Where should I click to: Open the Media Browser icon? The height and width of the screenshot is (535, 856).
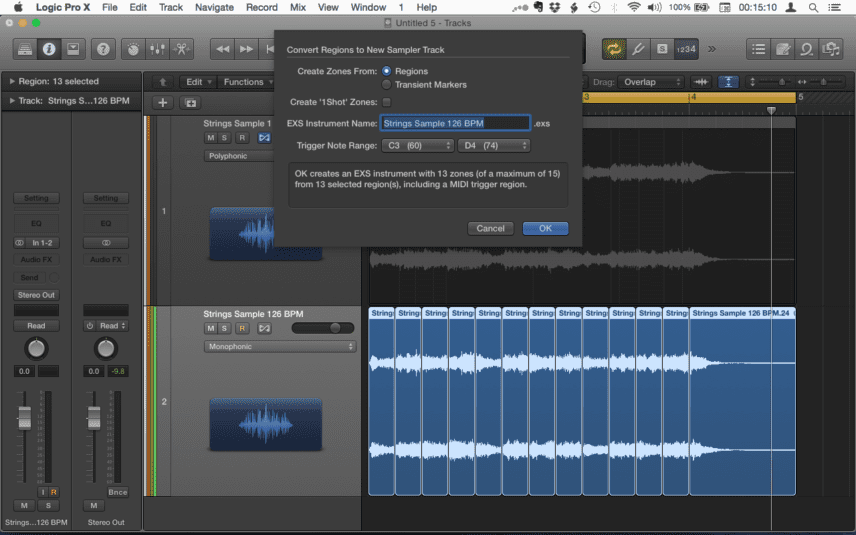pos(830,49)
